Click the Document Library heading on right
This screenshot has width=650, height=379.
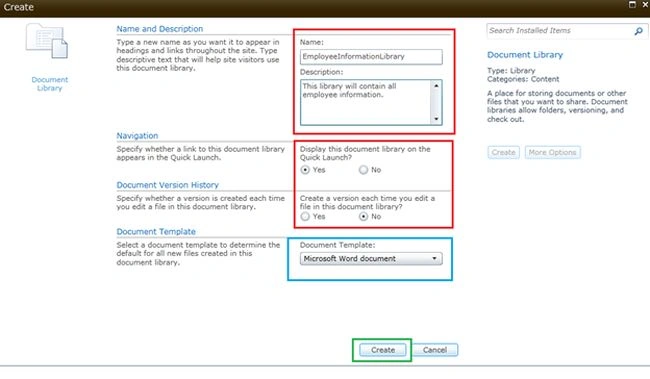click(x=525, y=55)
